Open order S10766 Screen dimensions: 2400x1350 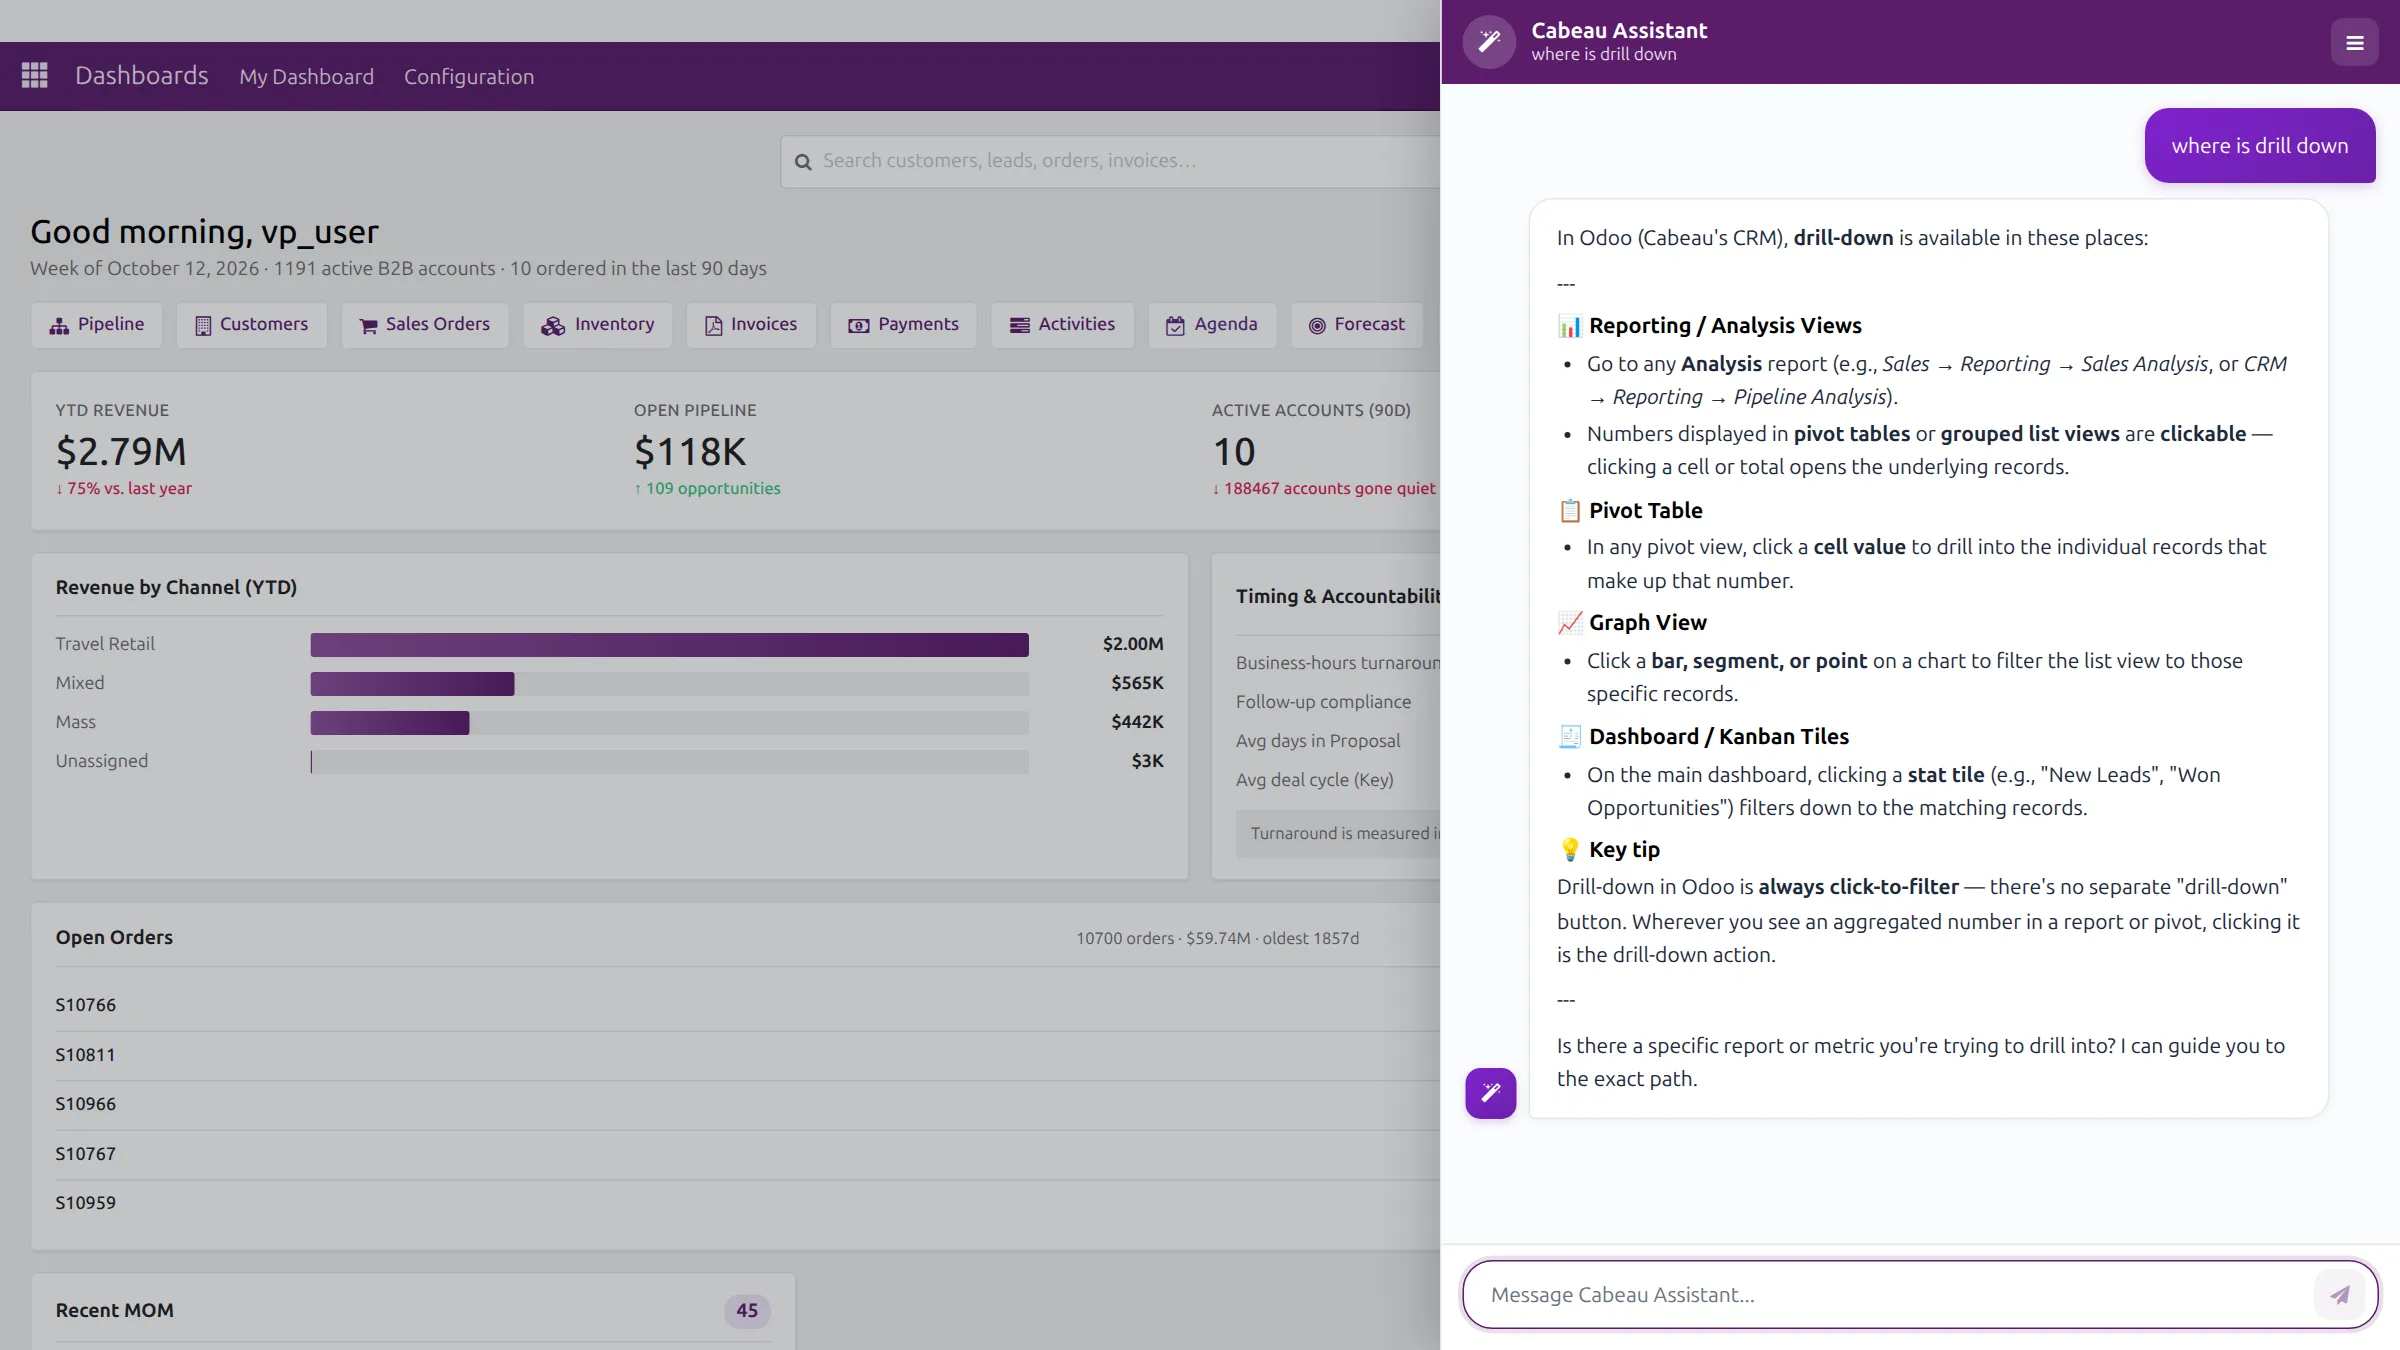(86, 1005)
